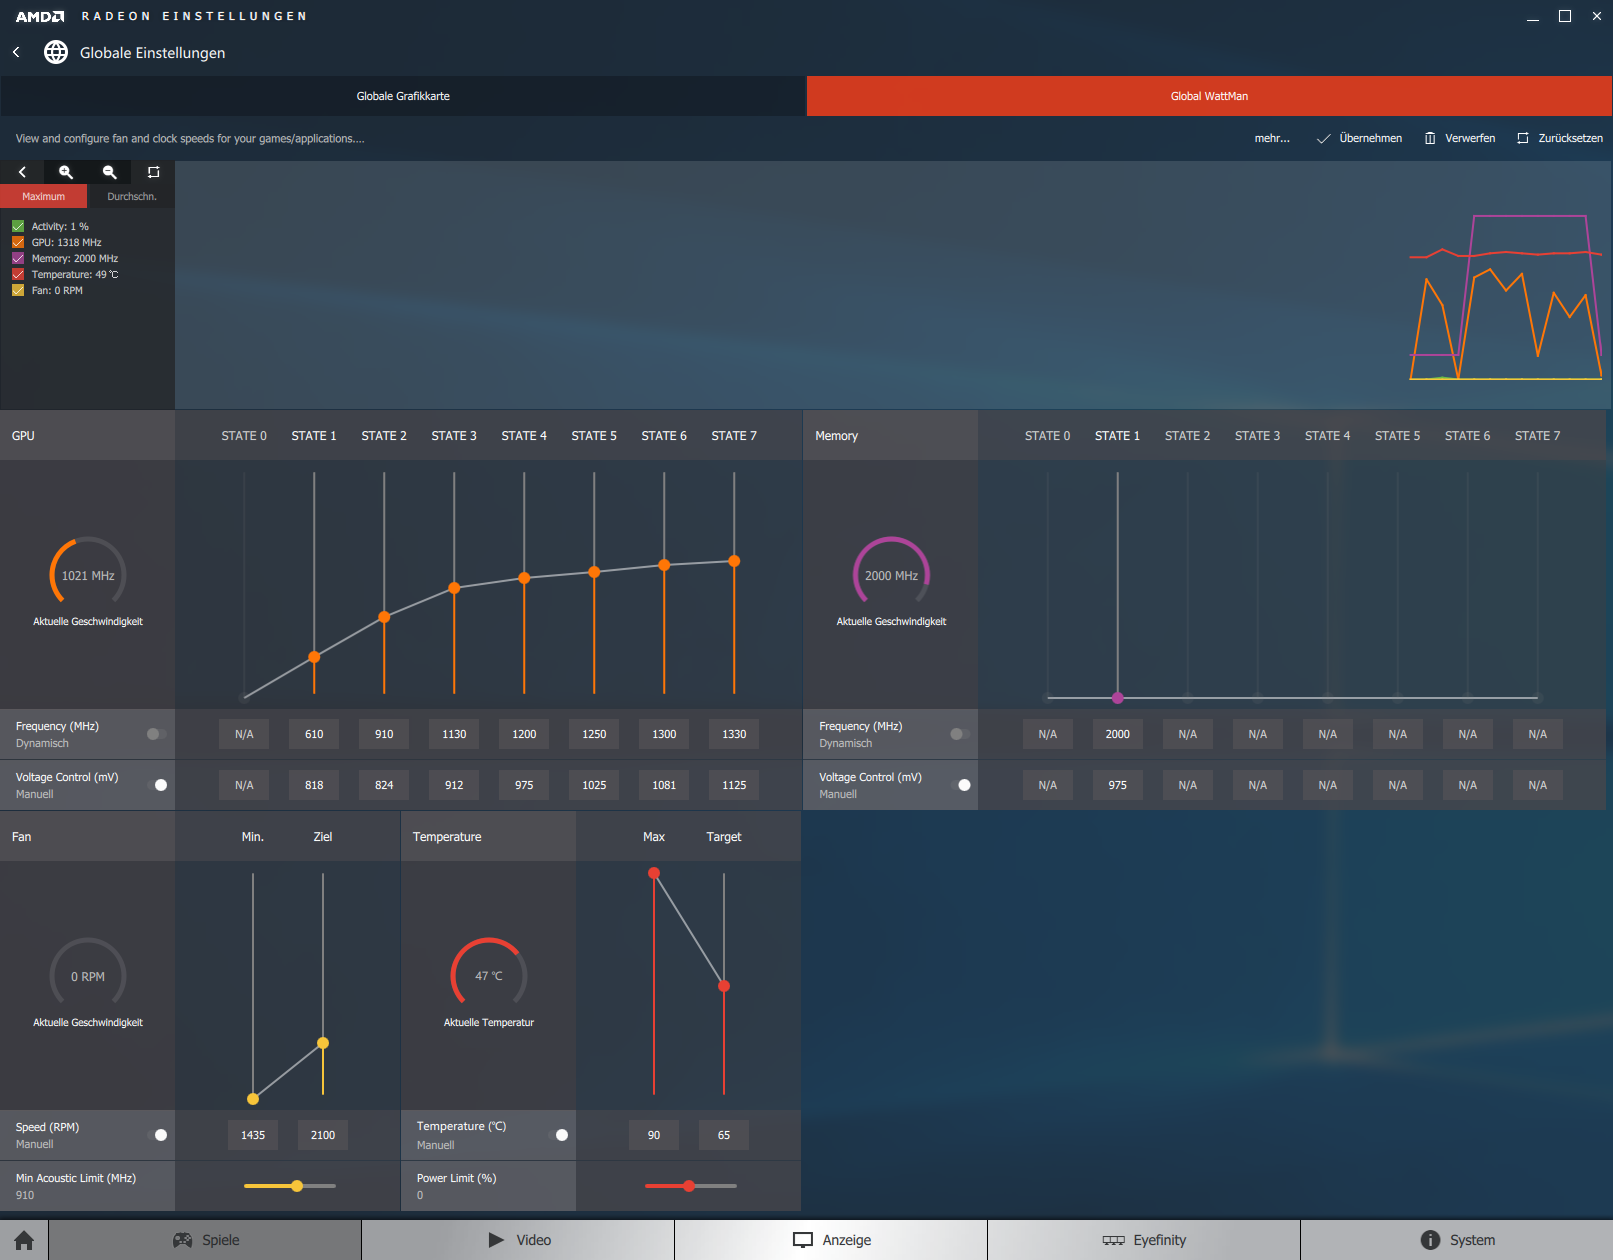Reset settings with Zurücksetzen
The width and height of the screenshot is (1613, 1260).
1559,138
